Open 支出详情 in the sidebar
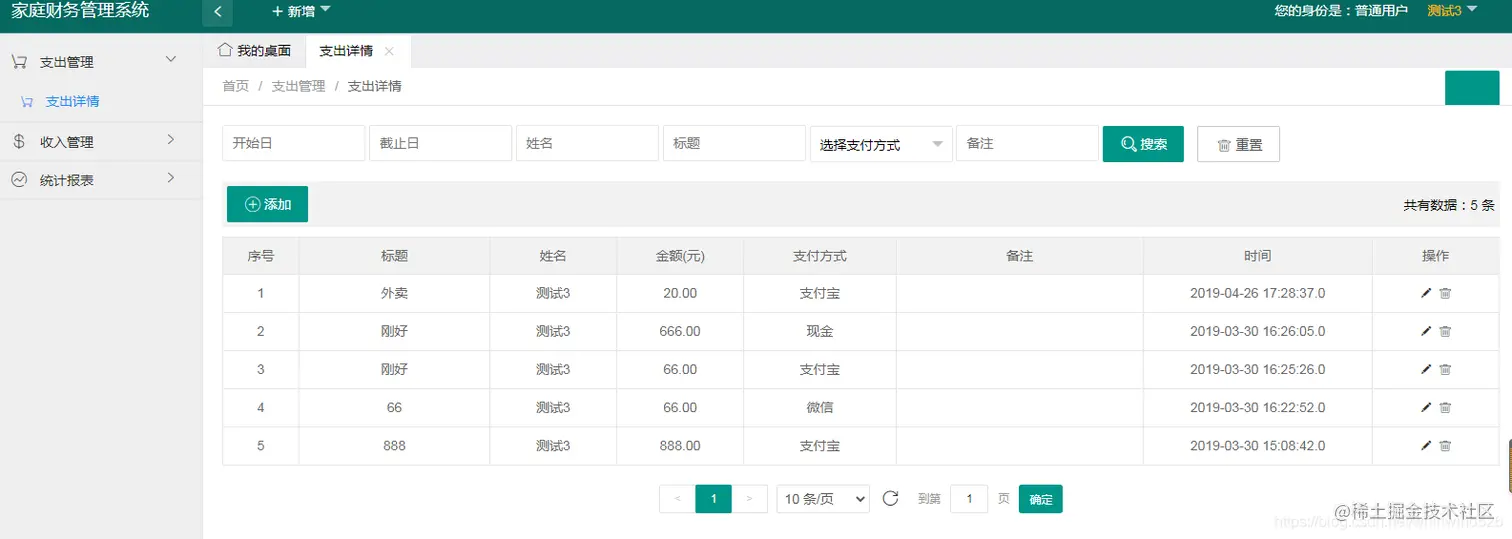The image size is (1512, 539). coord(72,101)
